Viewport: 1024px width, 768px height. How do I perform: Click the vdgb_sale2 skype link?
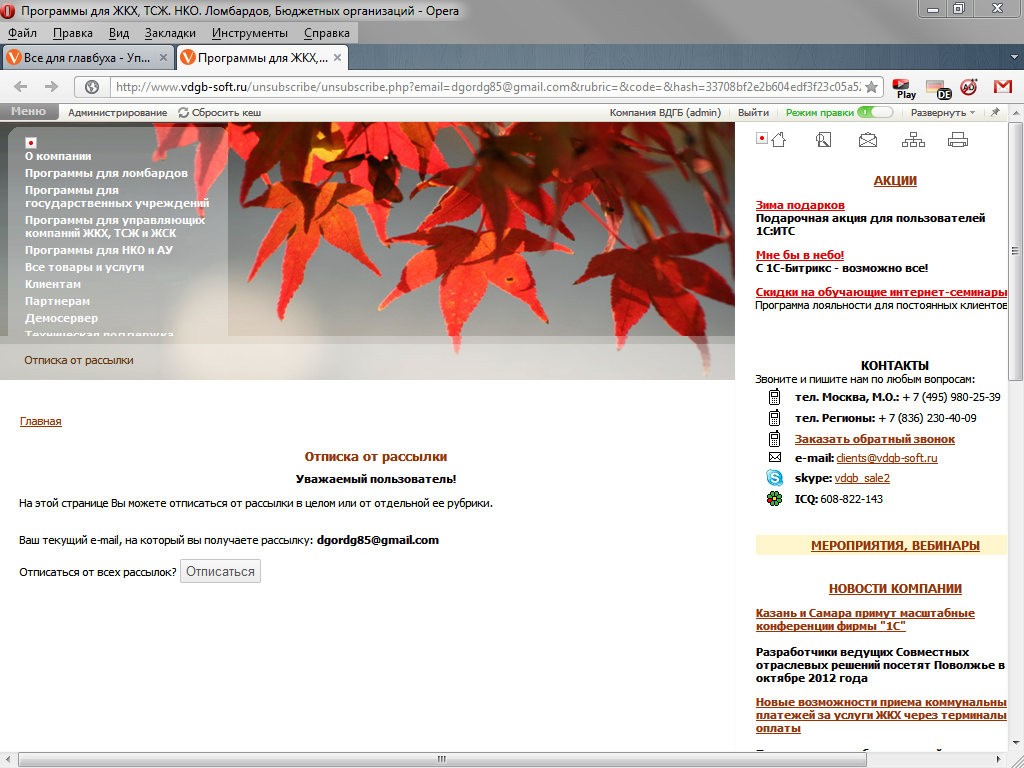(x=862, y=478)
